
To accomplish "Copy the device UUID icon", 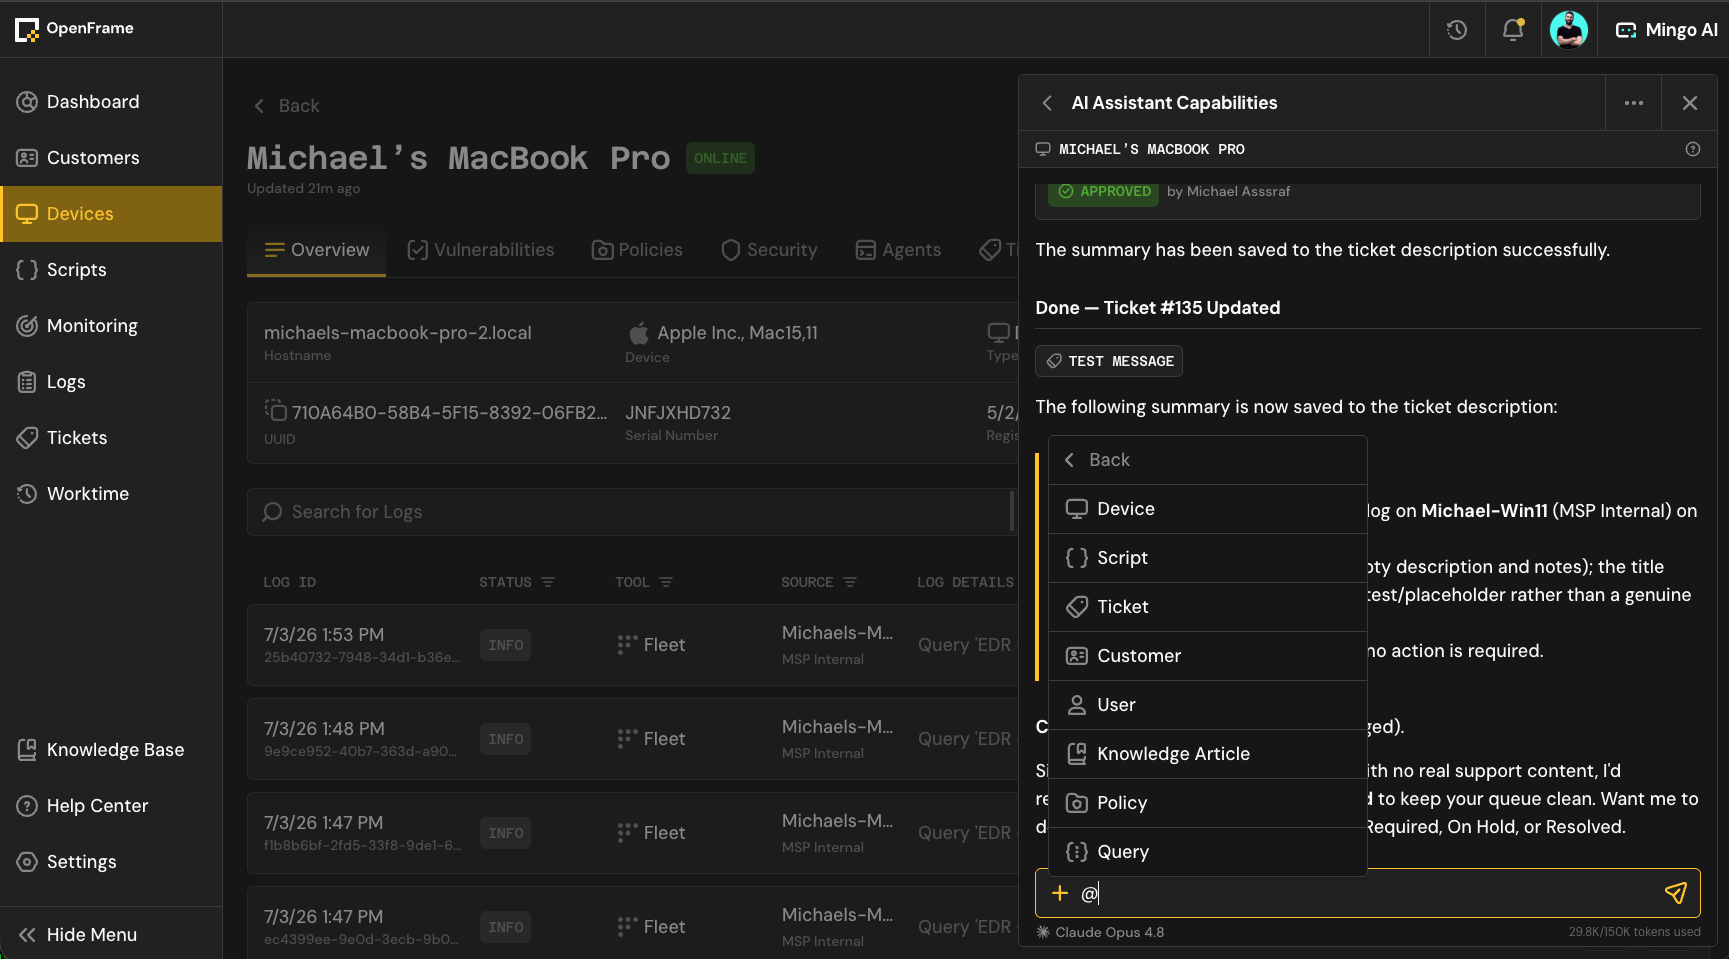I will [x=275, y=411].
